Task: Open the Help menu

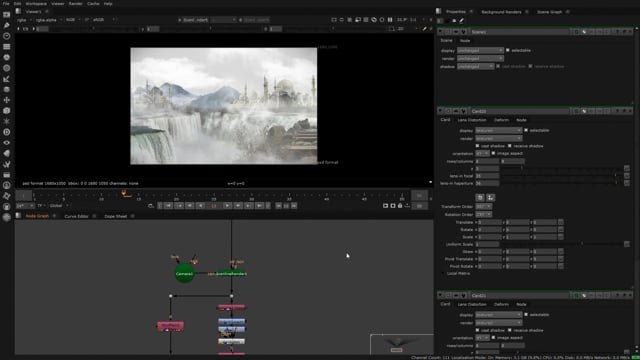Action: coord(108,3)
